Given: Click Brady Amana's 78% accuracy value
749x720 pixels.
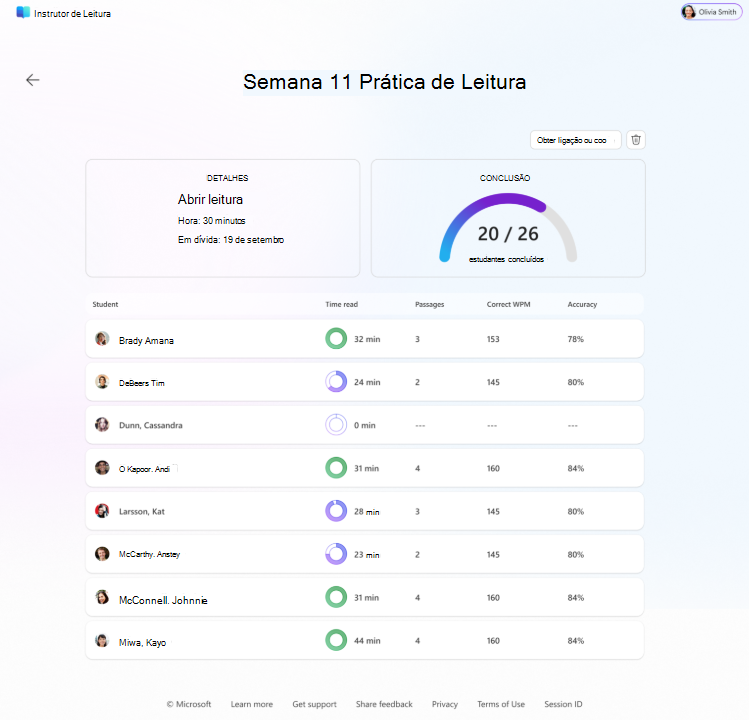Looking at the screenshot, I should pos(576,339).
